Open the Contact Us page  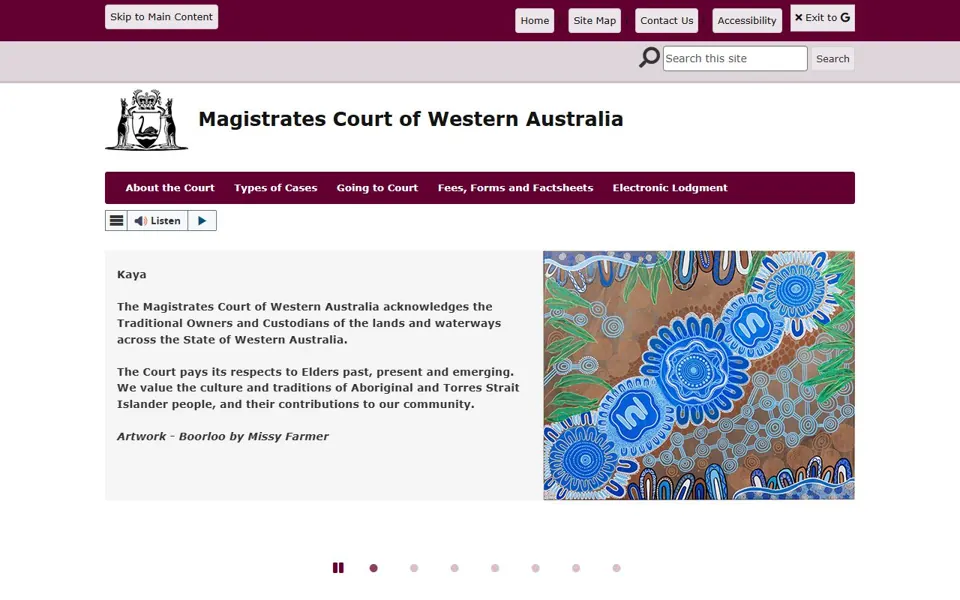(667, 21)
